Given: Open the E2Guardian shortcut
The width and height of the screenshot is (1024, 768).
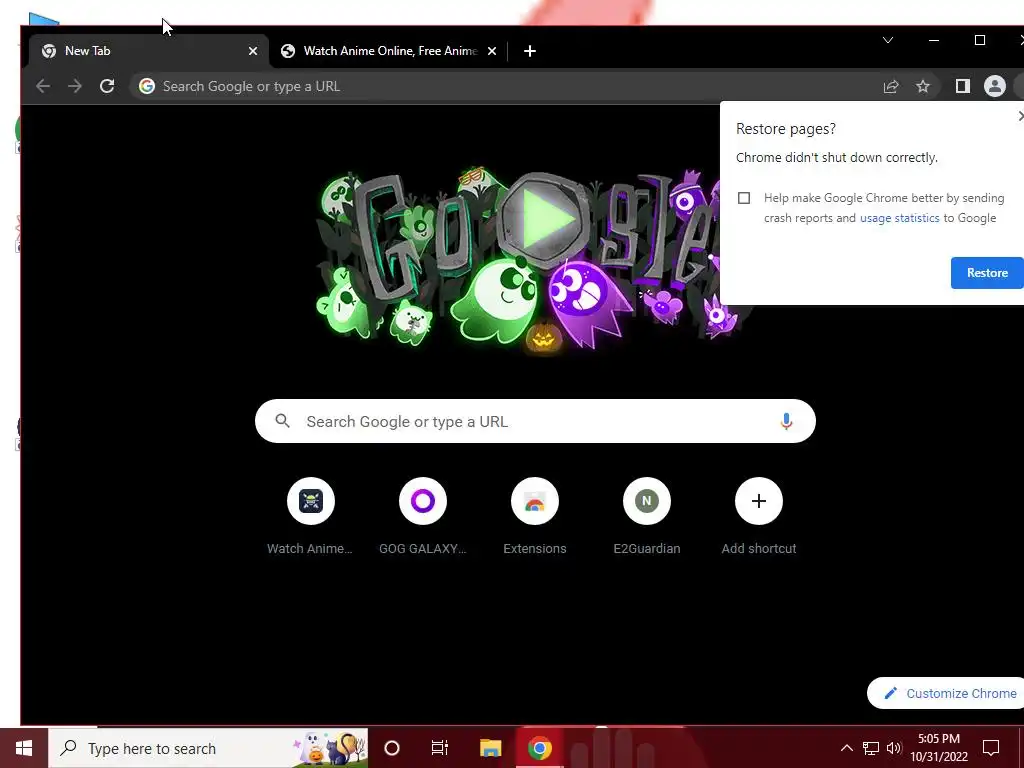Looking at the screenshot, I should click(x=647, y=516).
